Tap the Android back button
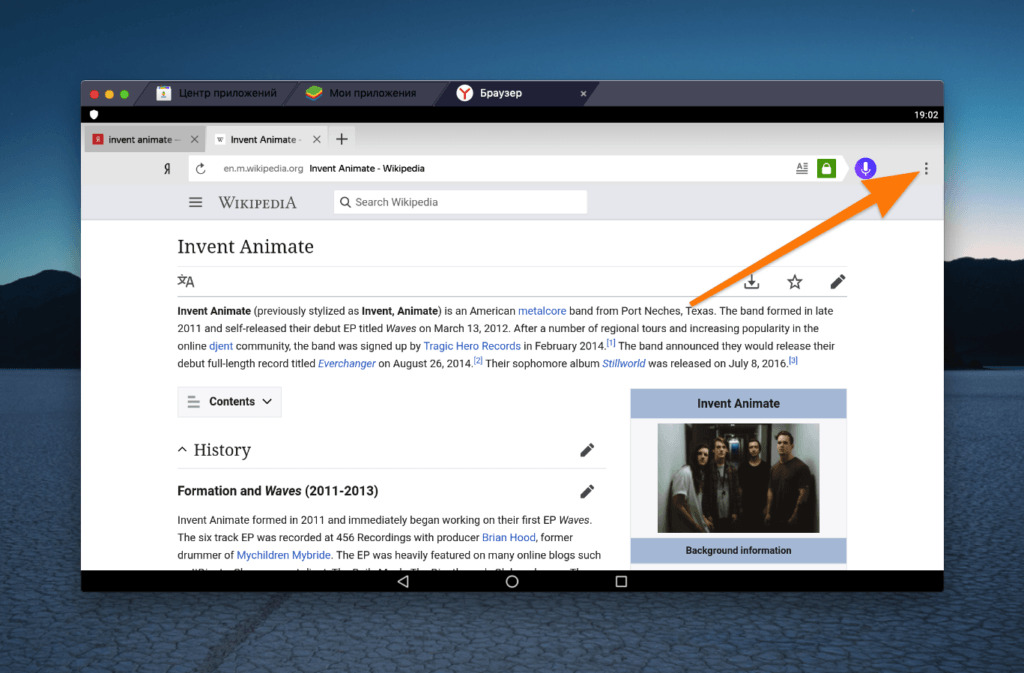The height and width of the screenshot is (673, 1024). [x=403, y=581]
